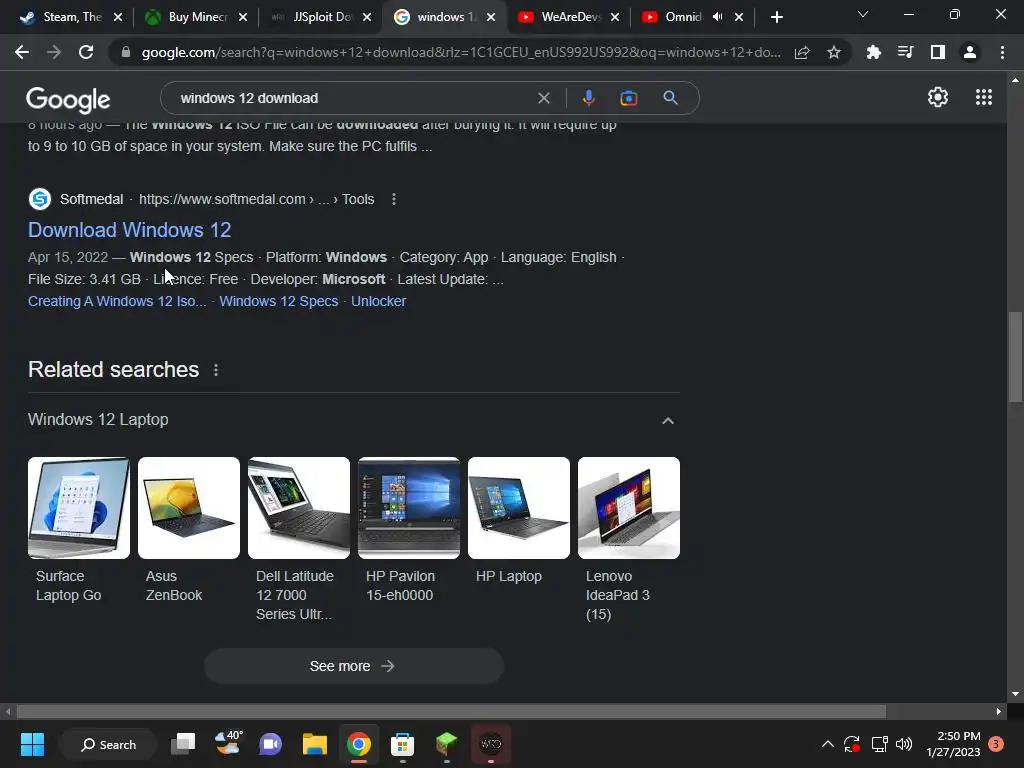Open Windows 12 Specs sitelink
Screen dimensions: 1024x768
click(x=279, y=301)
